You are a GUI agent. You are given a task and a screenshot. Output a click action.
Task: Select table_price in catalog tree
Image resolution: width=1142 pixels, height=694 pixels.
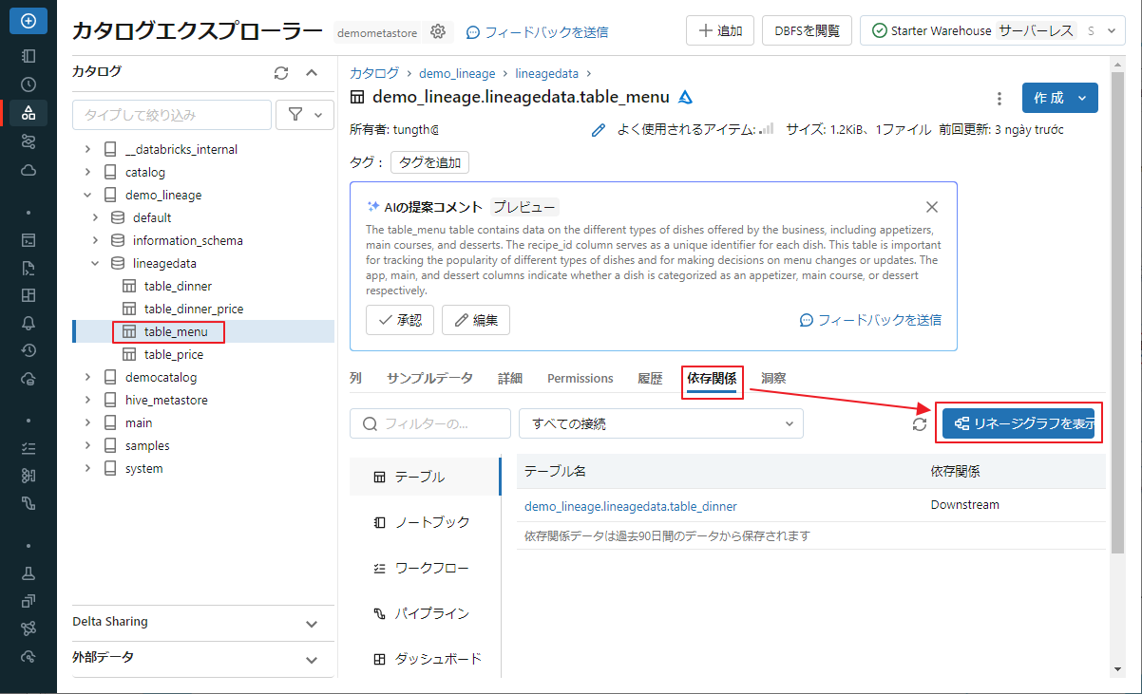[x=173, y=355]
